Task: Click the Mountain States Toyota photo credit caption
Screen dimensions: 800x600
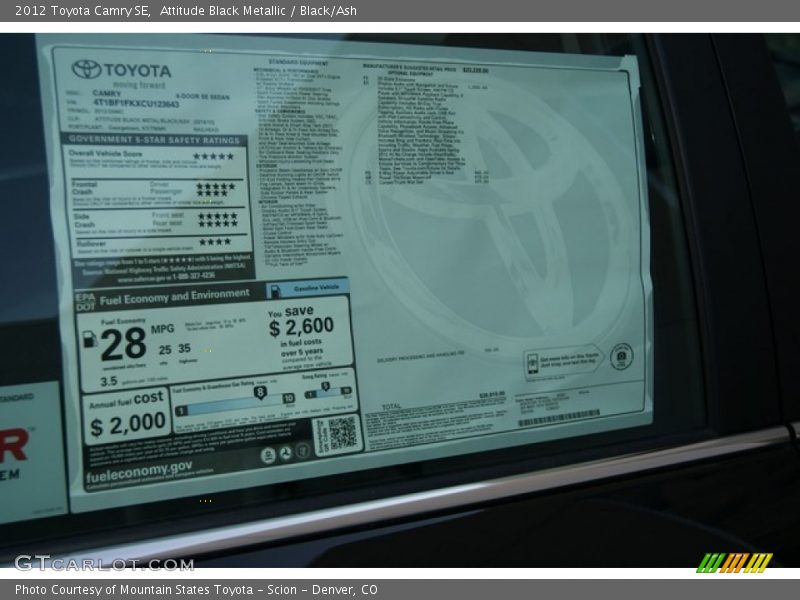Action: click(196, 590)
